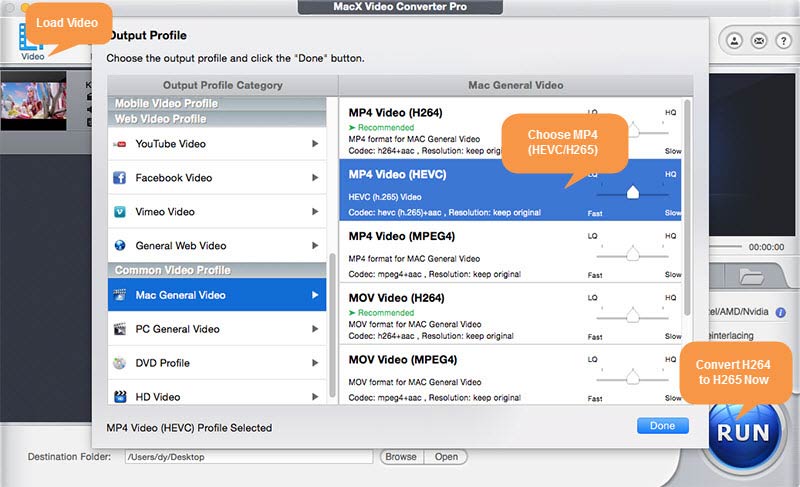Click the profile list vertical scrollbar
This screenshot has width=800, height=487.
(x=687, y=208)
